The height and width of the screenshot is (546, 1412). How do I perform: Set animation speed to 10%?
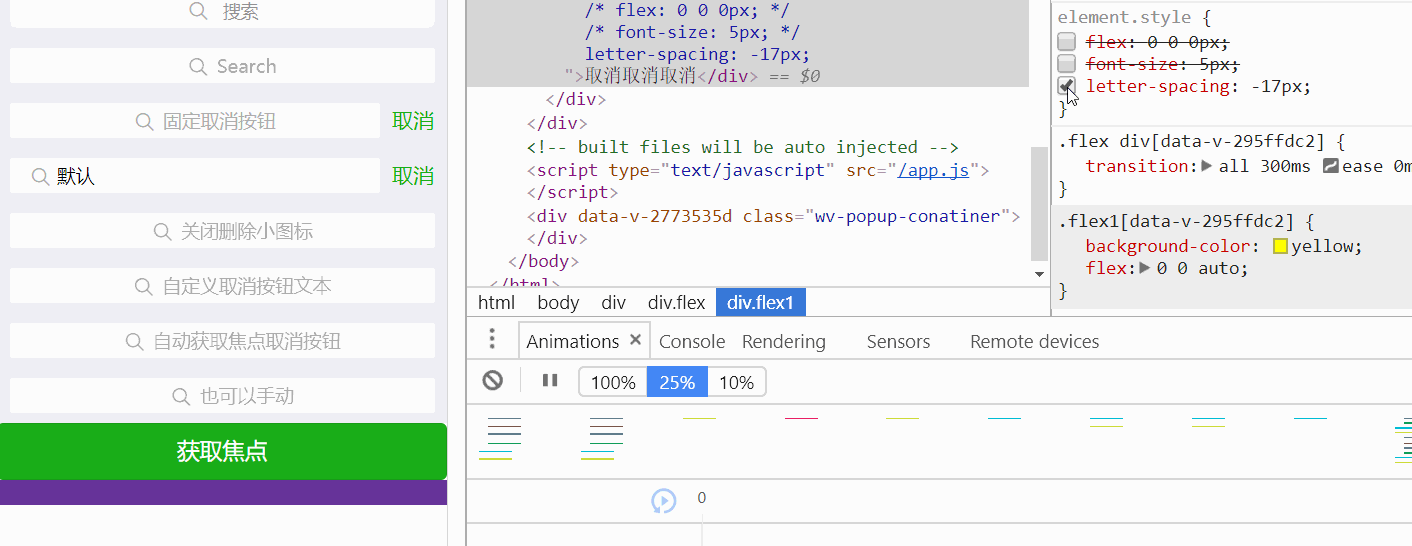pos(737,382)
